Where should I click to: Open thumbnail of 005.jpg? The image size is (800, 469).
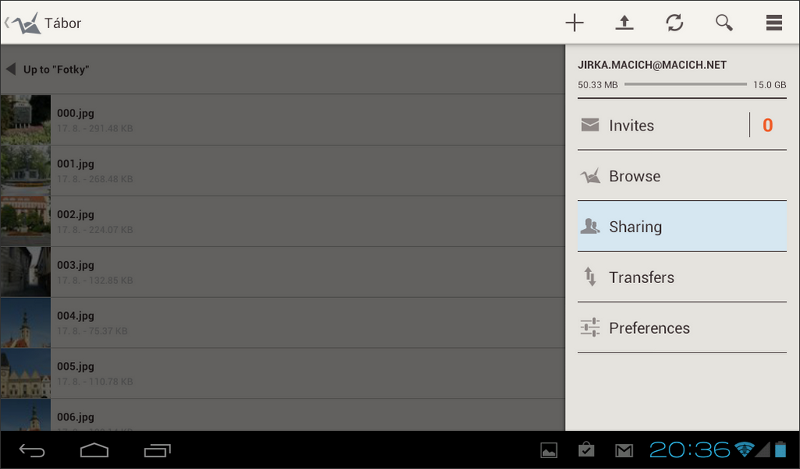click(x=26, y=373)
